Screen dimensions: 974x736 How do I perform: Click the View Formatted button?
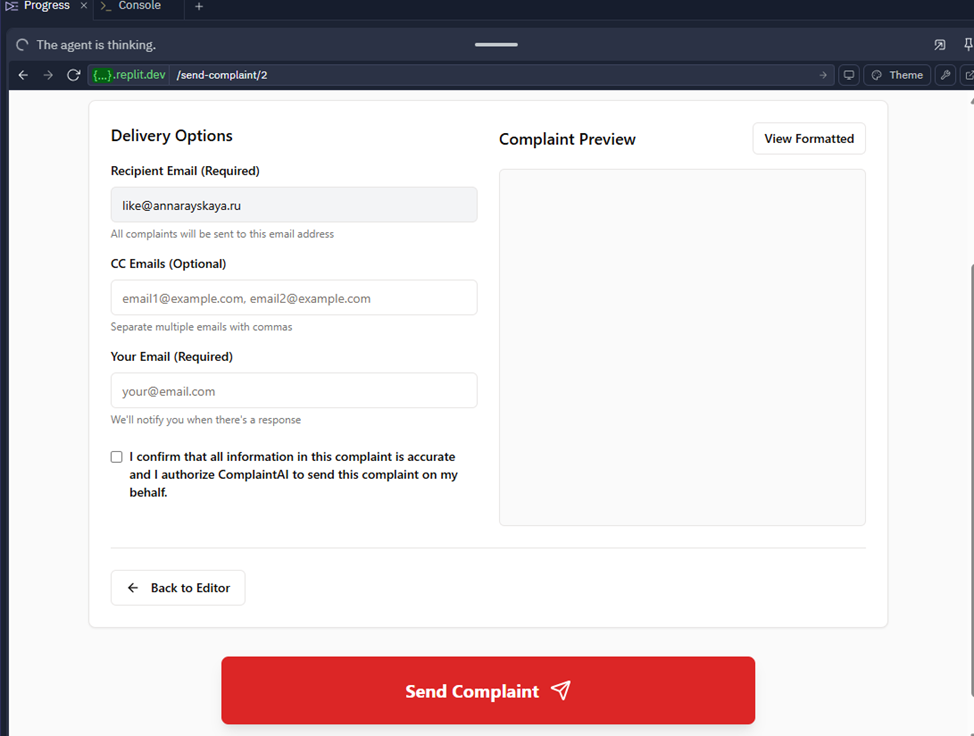pos(808,139)
